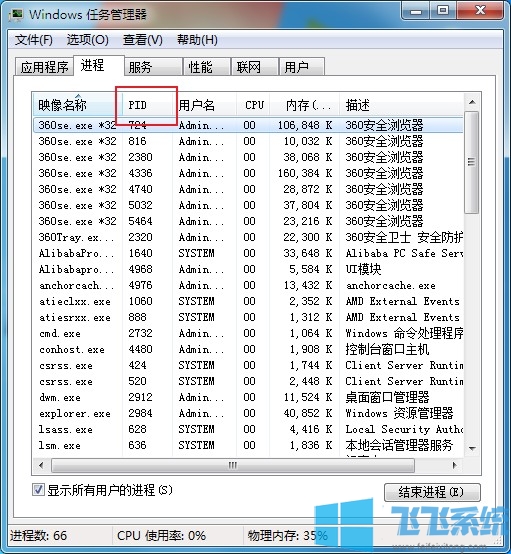Select the atieclxx.exe process row
This screenshot has height=554, width=511.
point(248,301)
